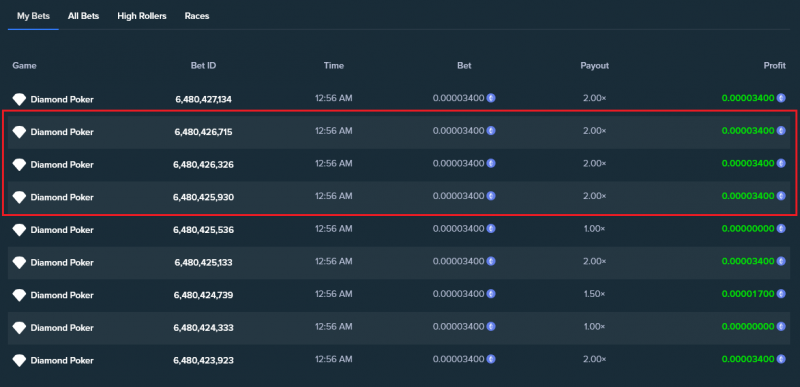Click Profit coin icon in row 6,480,425,133
This screenshot has height=387, width=800.
pyautogui.click(x=781, y=261)
